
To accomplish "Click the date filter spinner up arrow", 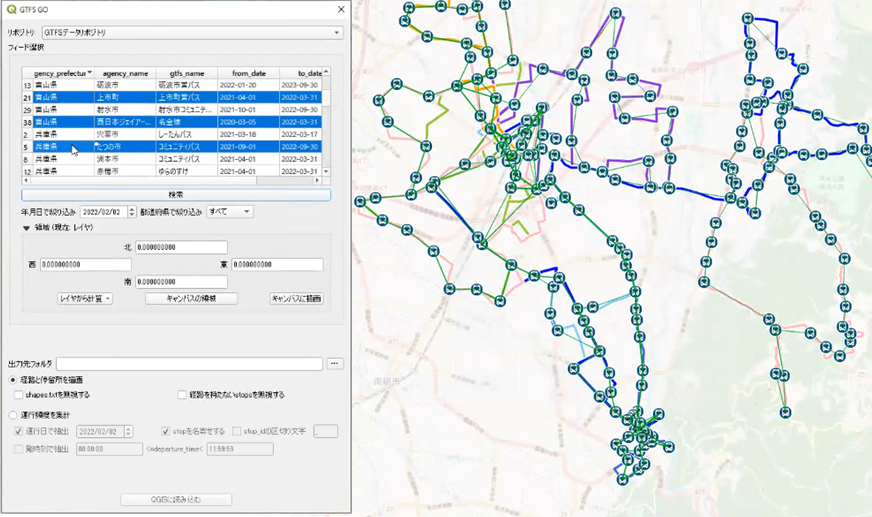I will pyautogui.click(x=131, y=209).
